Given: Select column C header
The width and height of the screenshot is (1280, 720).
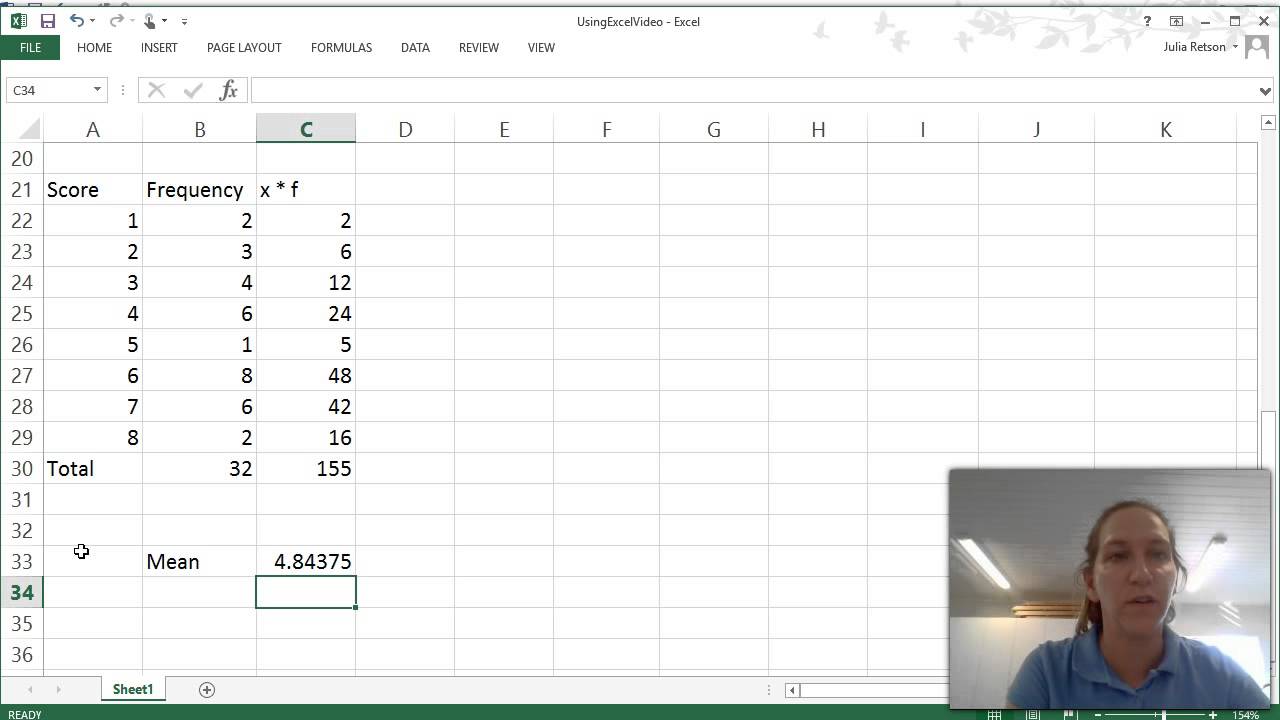Looking at the screenshot, I should tap(306, 129).
